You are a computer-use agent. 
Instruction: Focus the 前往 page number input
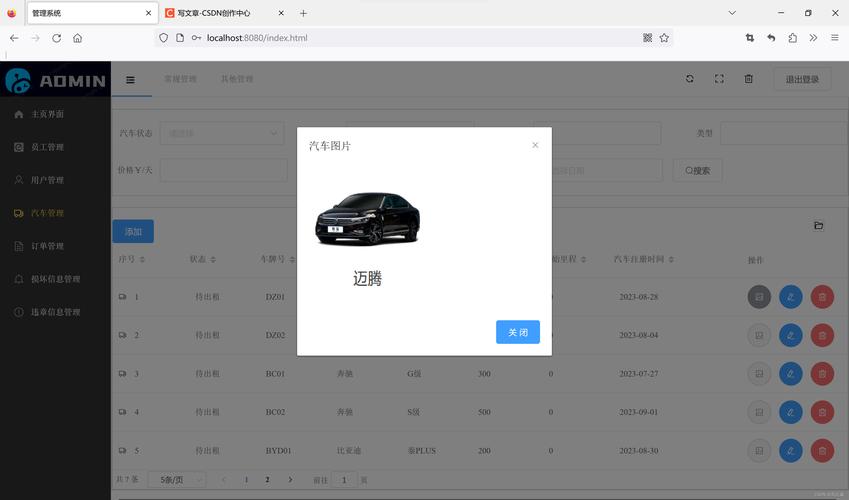344,480
